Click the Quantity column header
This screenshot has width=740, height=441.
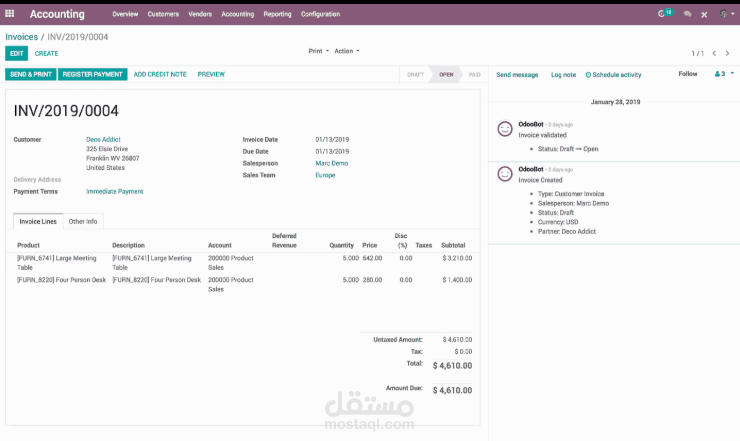click(342, 245)
